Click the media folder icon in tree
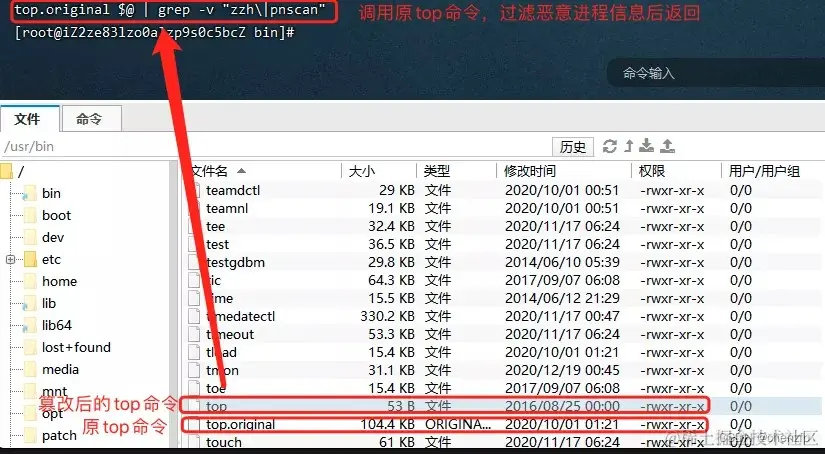 (x=30, y=370)
